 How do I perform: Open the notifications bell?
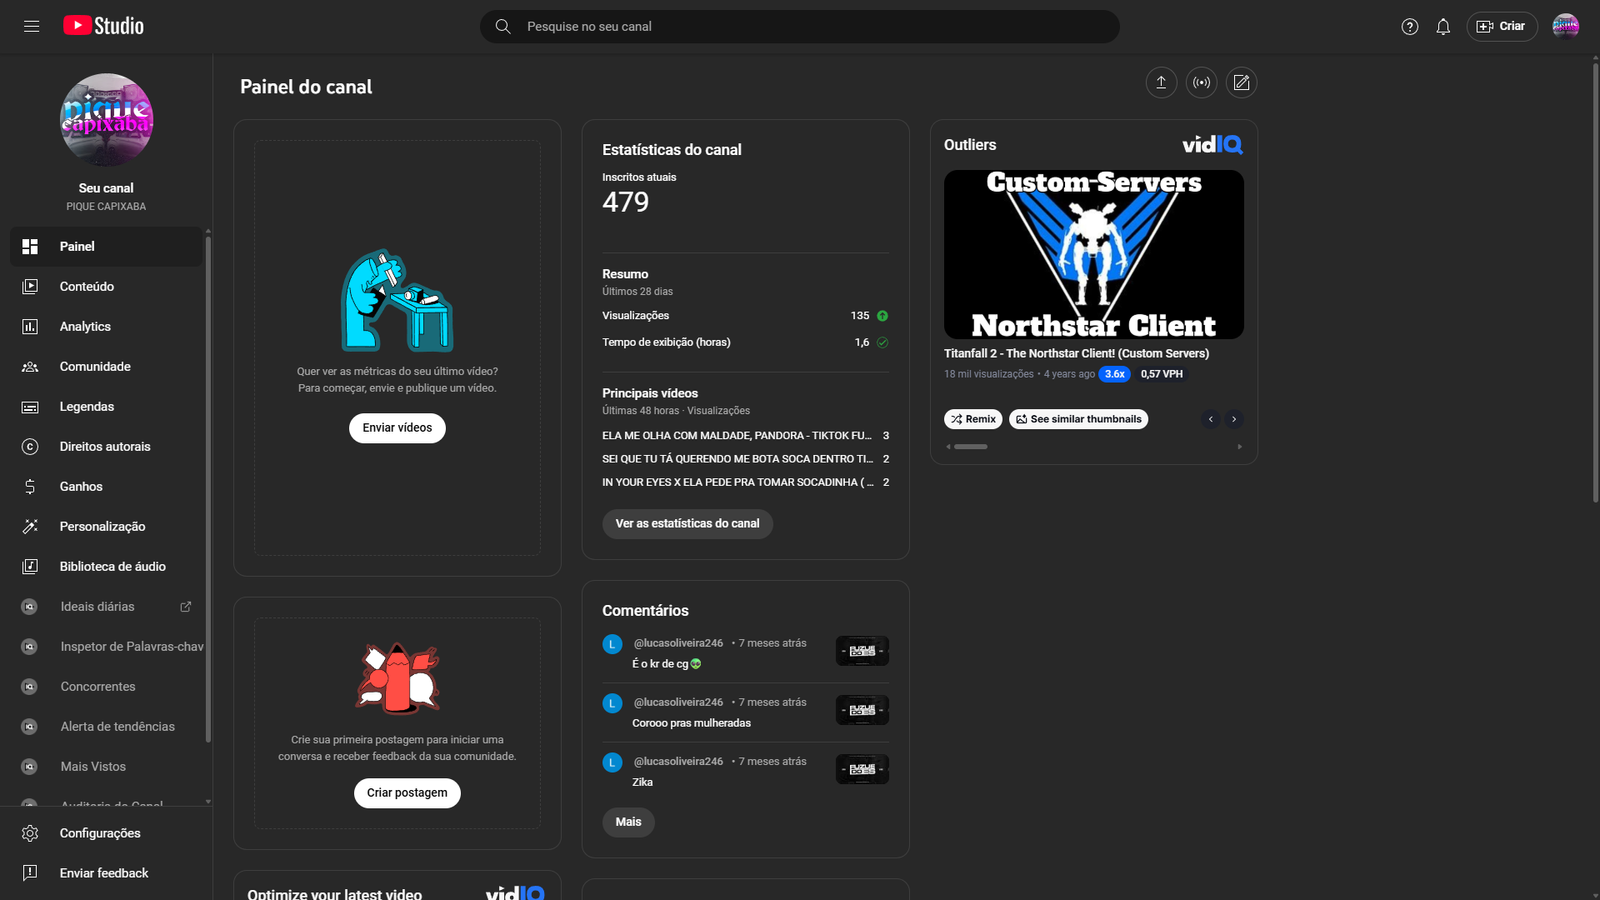click(x=1443, y=27)
